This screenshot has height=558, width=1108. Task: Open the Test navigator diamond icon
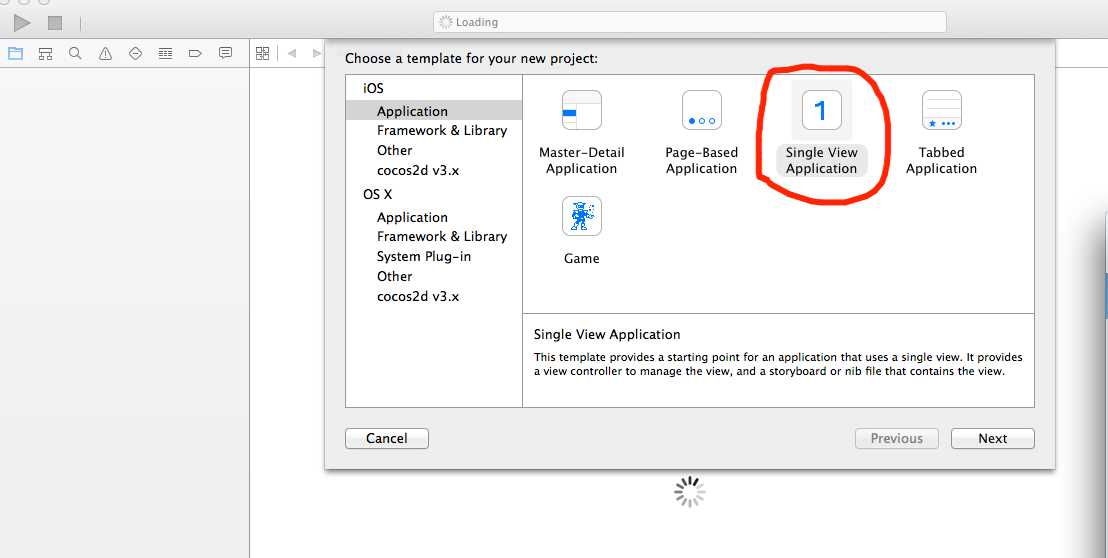point(136,53)
